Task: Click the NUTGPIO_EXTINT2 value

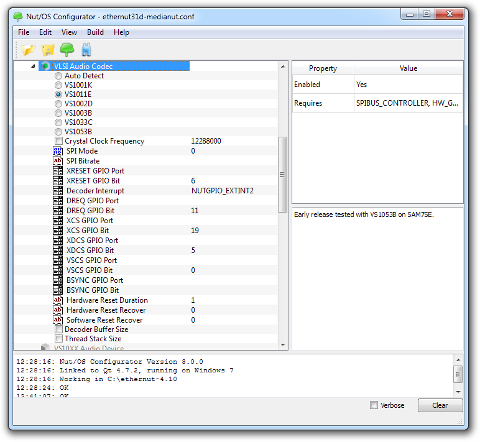Action: (x=222, y=191)
